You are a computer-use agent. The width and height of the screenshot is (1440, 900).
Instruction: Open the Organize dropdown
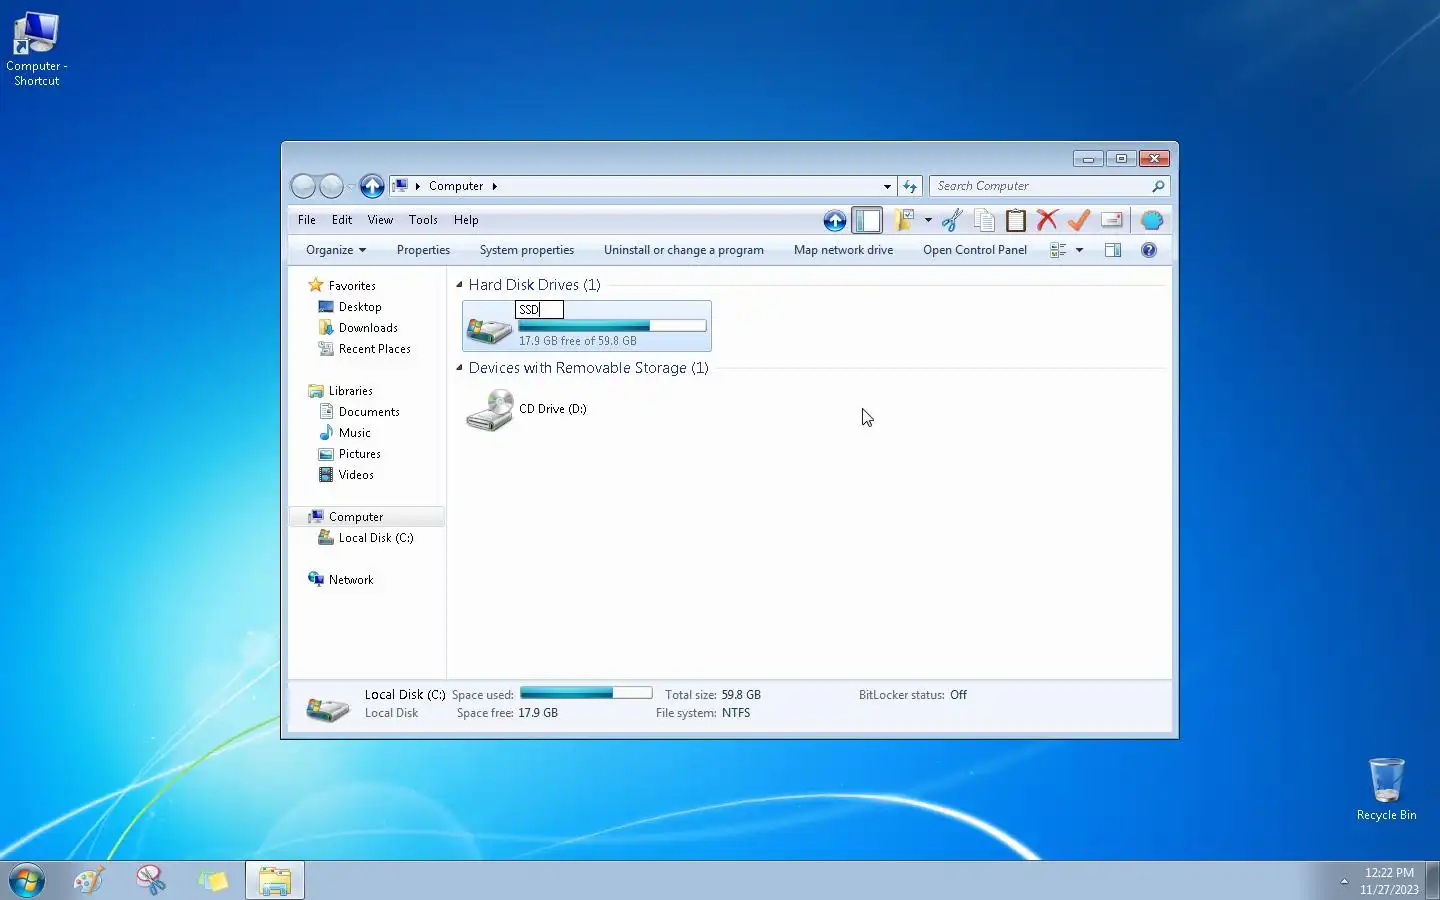(336, 250)
